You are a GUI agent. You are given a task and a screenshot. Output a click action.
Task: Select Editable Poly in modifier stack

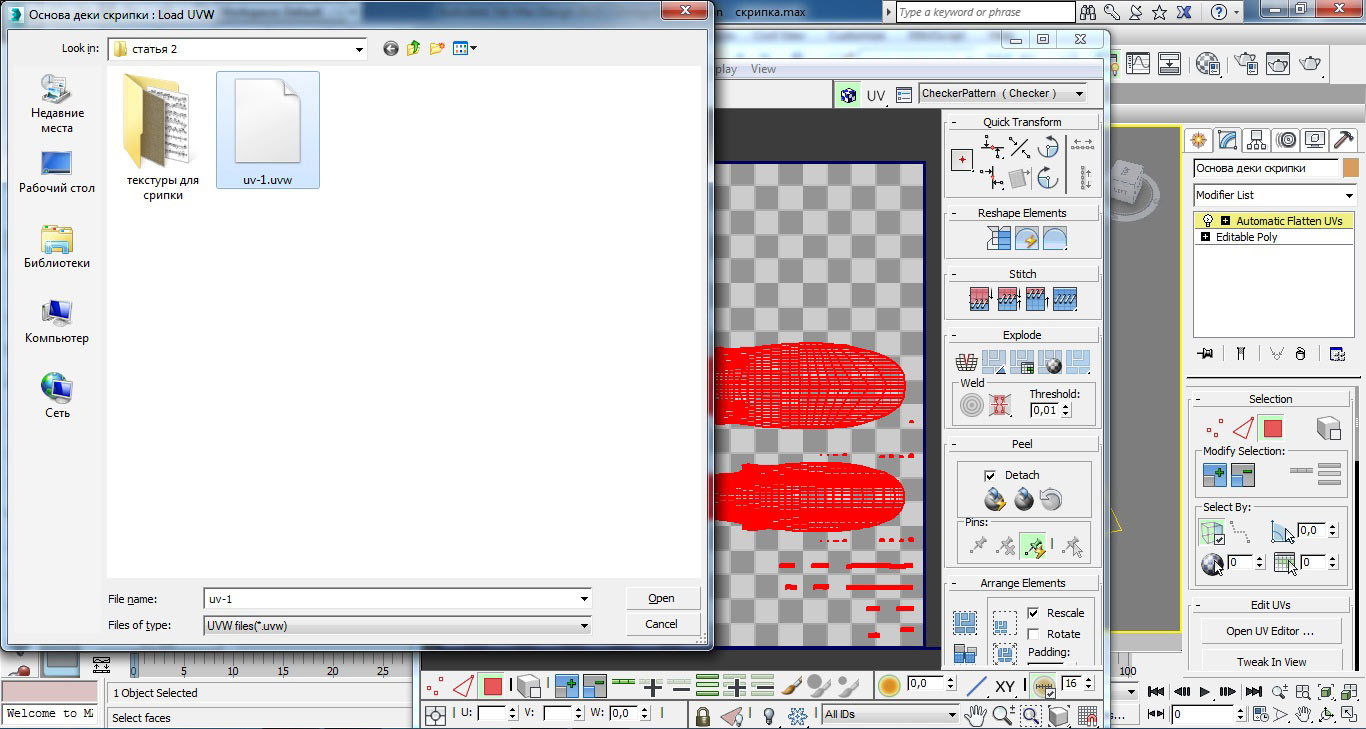pos(1246,237)
